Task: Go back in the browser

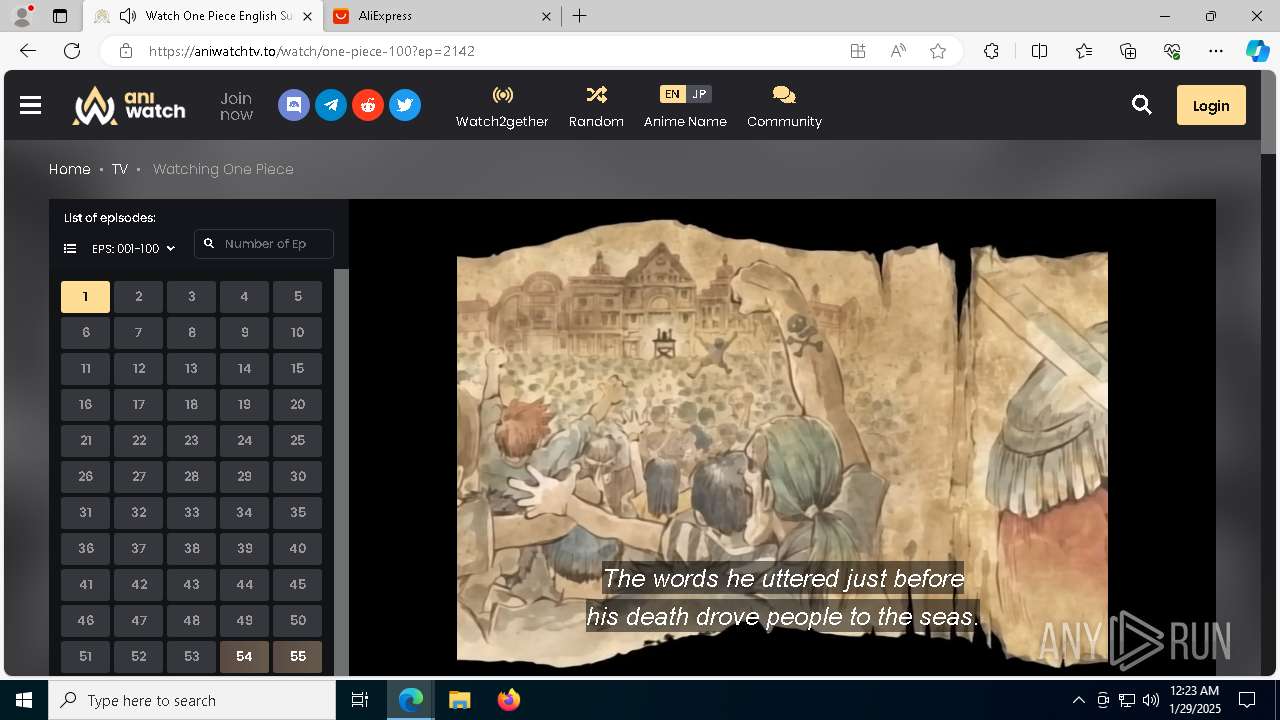Action: 28,51
